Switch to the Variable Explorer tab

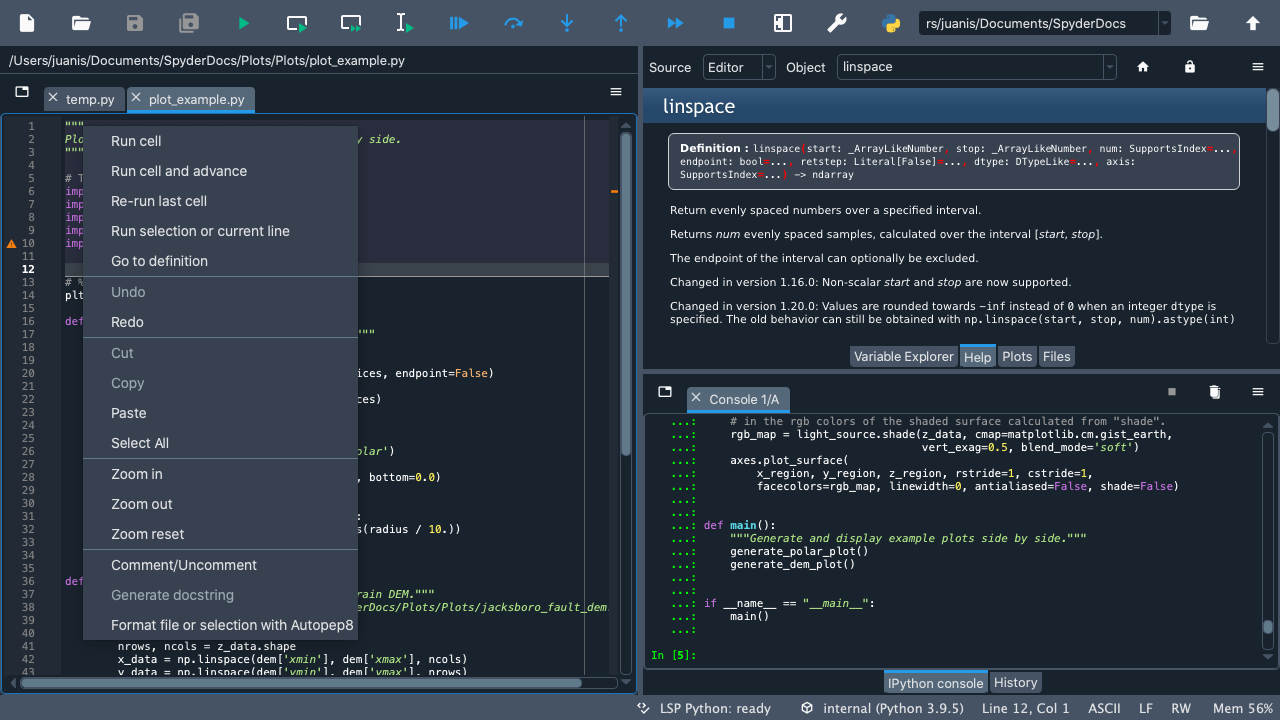(903, 357)
